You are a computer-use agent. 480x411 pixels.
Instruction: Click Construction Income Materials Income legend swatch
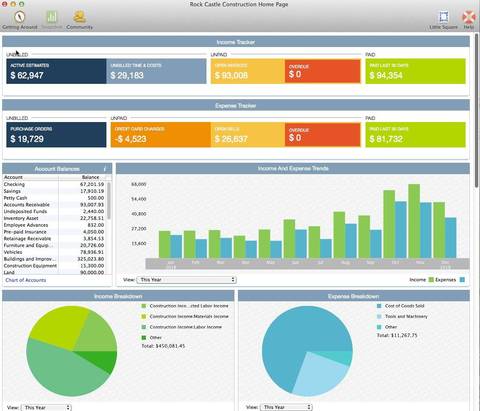point(144,316)
